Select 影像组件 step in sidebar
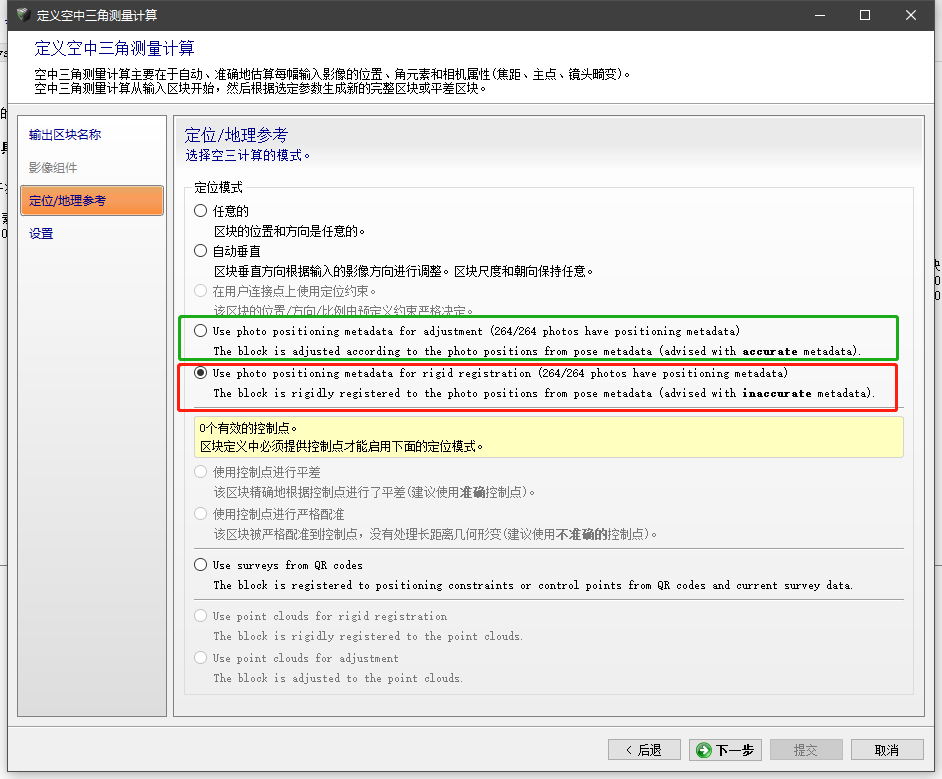This screenshot has height=779, width=942. tap(53, 168)
